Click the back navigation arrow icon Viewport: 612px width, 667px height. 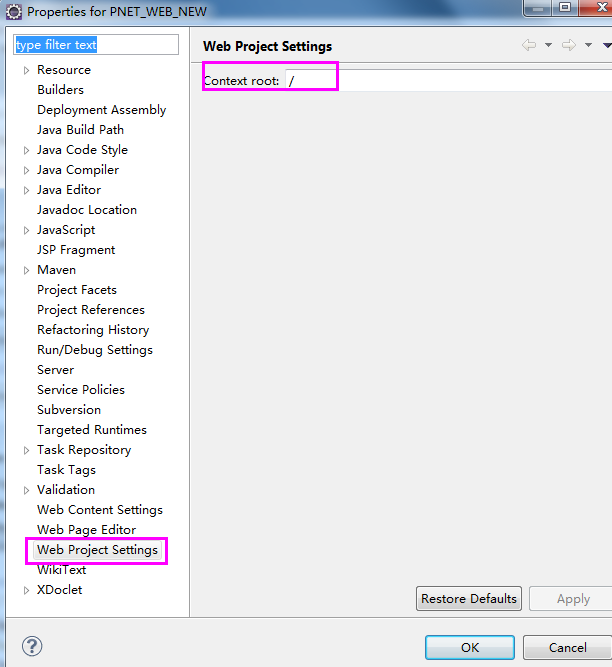point(529,45)
